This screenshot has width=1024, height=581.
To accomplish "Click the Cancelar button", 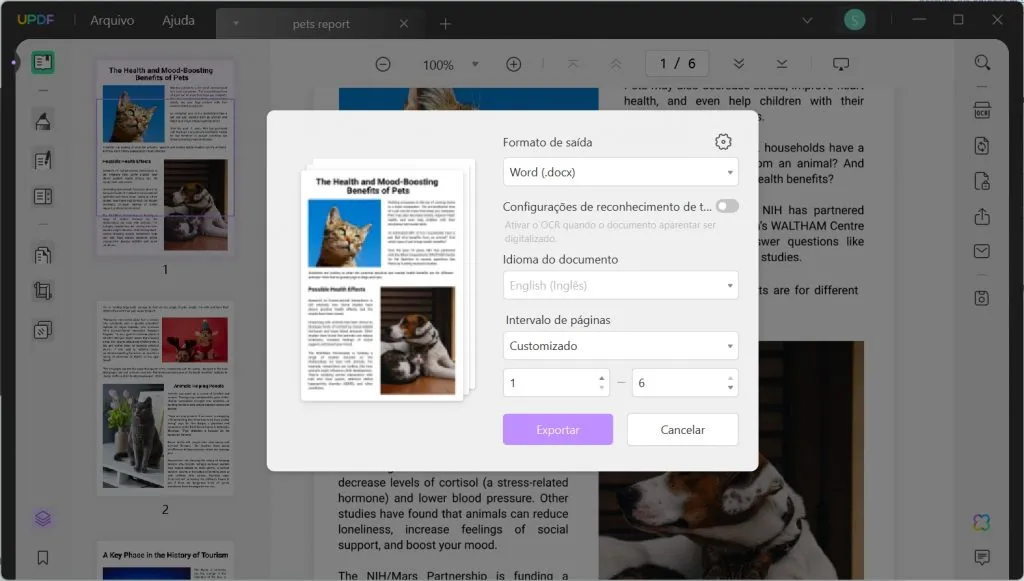I will [682, 429].
